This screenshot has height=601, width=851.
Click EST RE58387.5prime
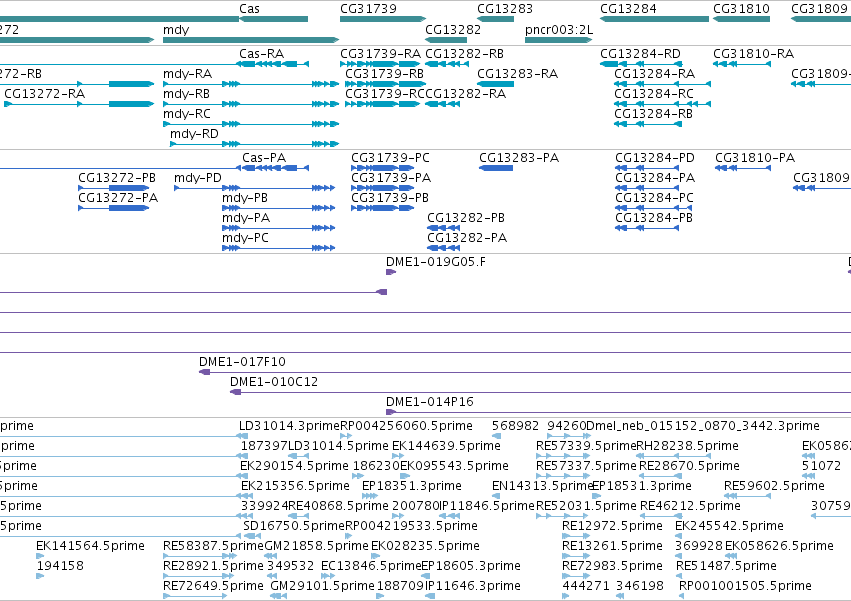(x=213, y=546)
